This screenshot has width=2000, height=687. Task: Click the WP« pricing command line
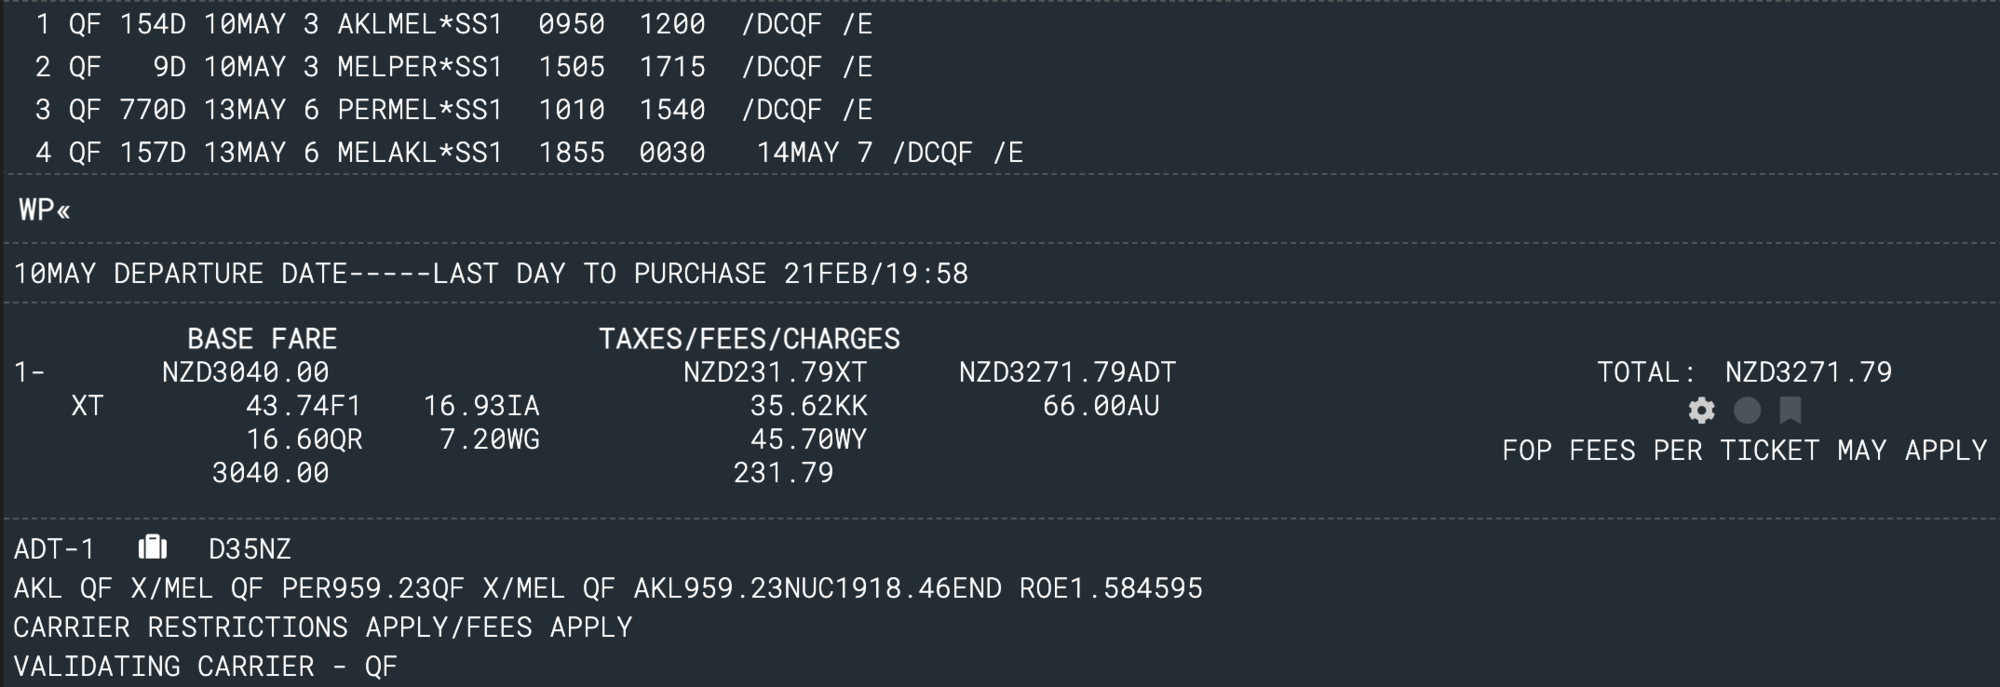[x=44, y=210]
